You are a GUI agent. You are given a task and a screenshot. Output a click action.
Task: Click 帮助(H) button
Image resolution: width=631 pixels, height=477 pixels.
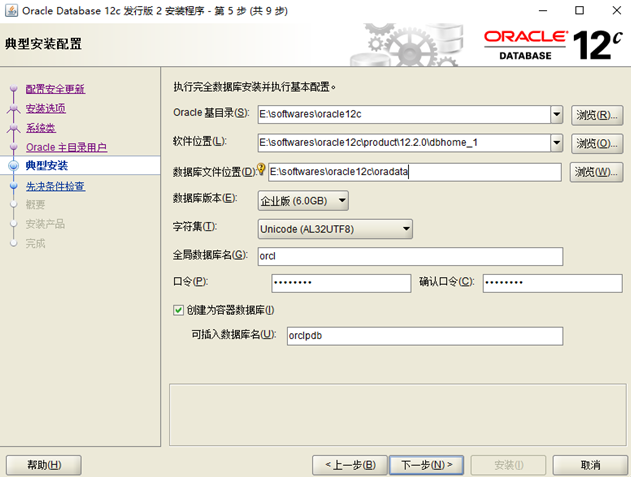(x=44, y=465)
